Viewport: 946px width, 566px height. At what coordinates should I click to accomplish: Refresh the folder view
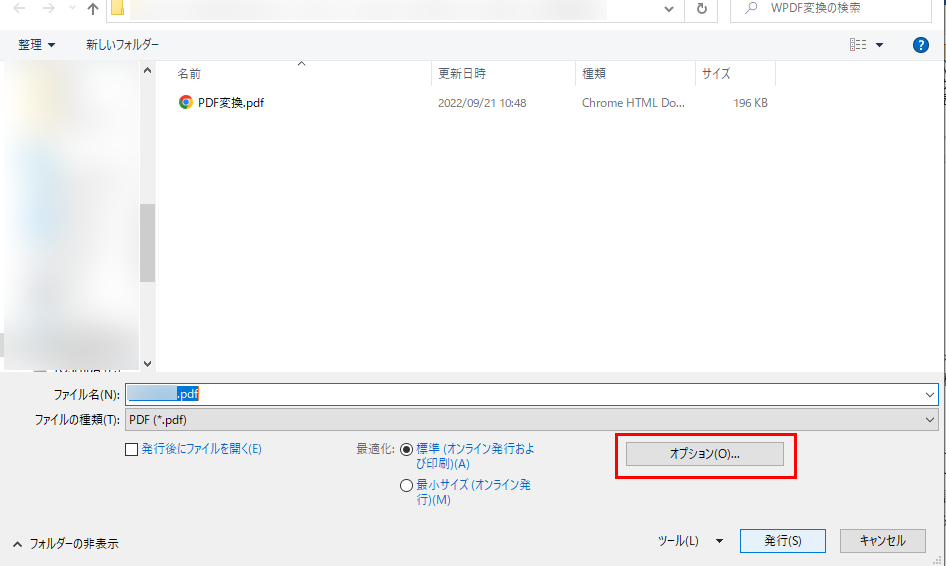tap(701, 8)
